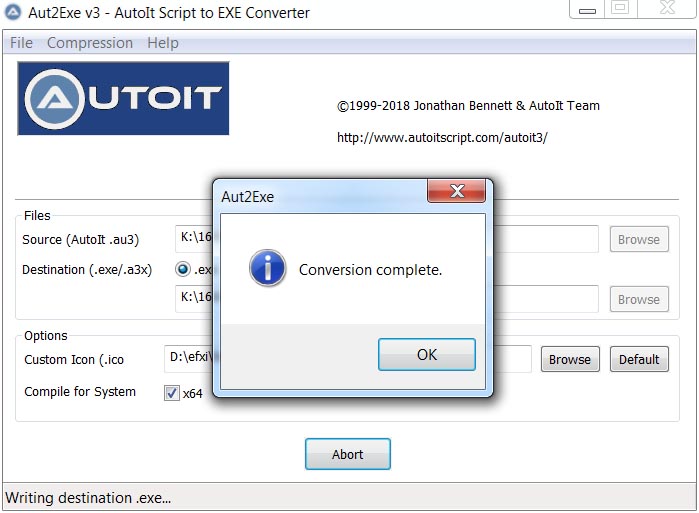699x513 pixels.
Task: Click the 'Custom Icon (.ico' label
Action: [74, 359]
